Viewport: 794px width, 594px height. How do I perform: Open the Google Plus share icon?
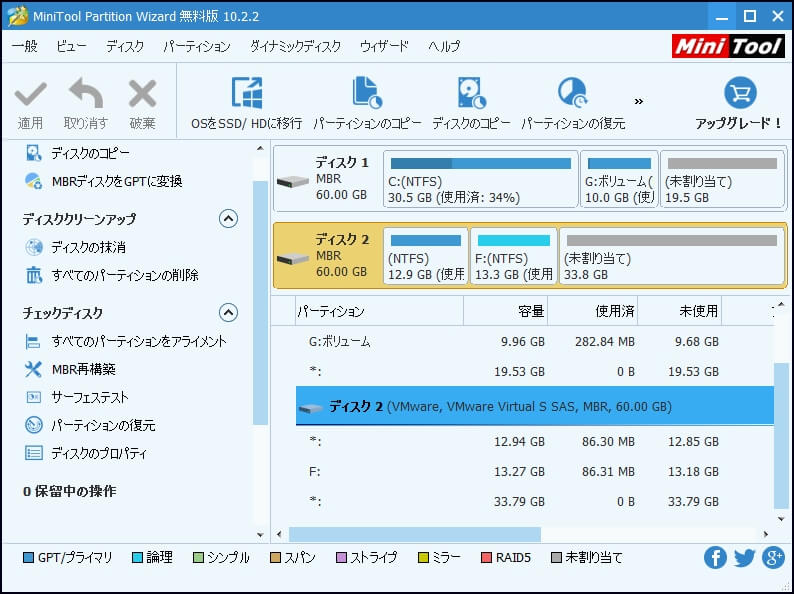pyautogui.click(x=773, y=558)
